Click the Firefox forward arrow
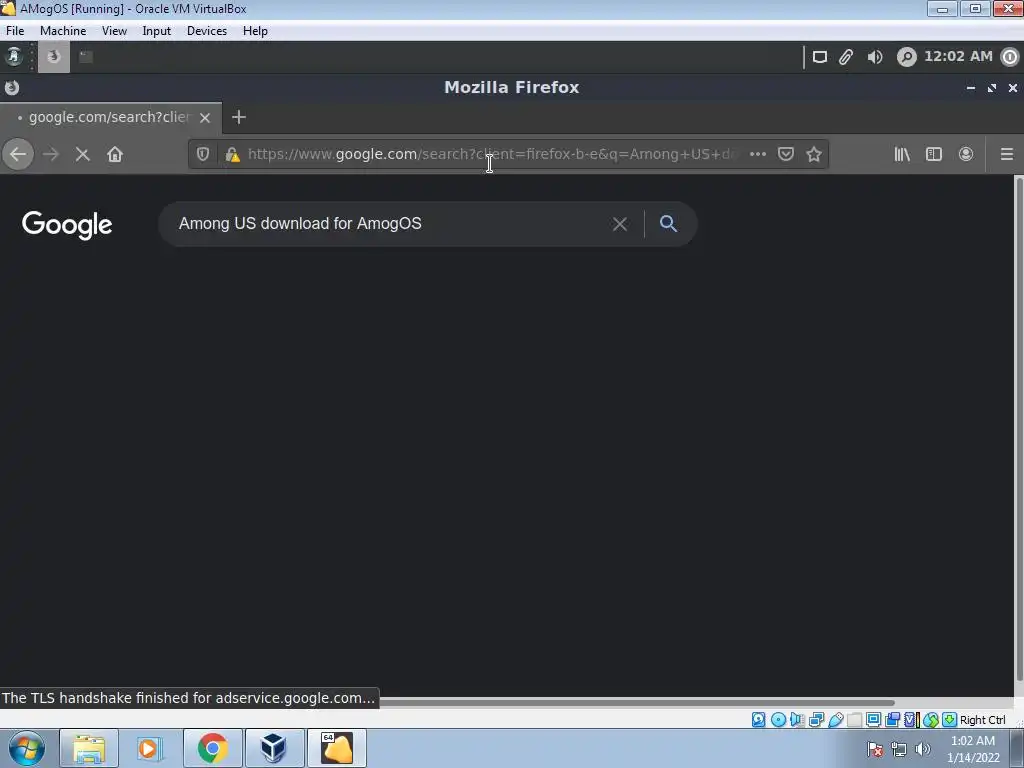Viewport: 1024px width, 768px height. pyautogui.click(x=50, y=155)
